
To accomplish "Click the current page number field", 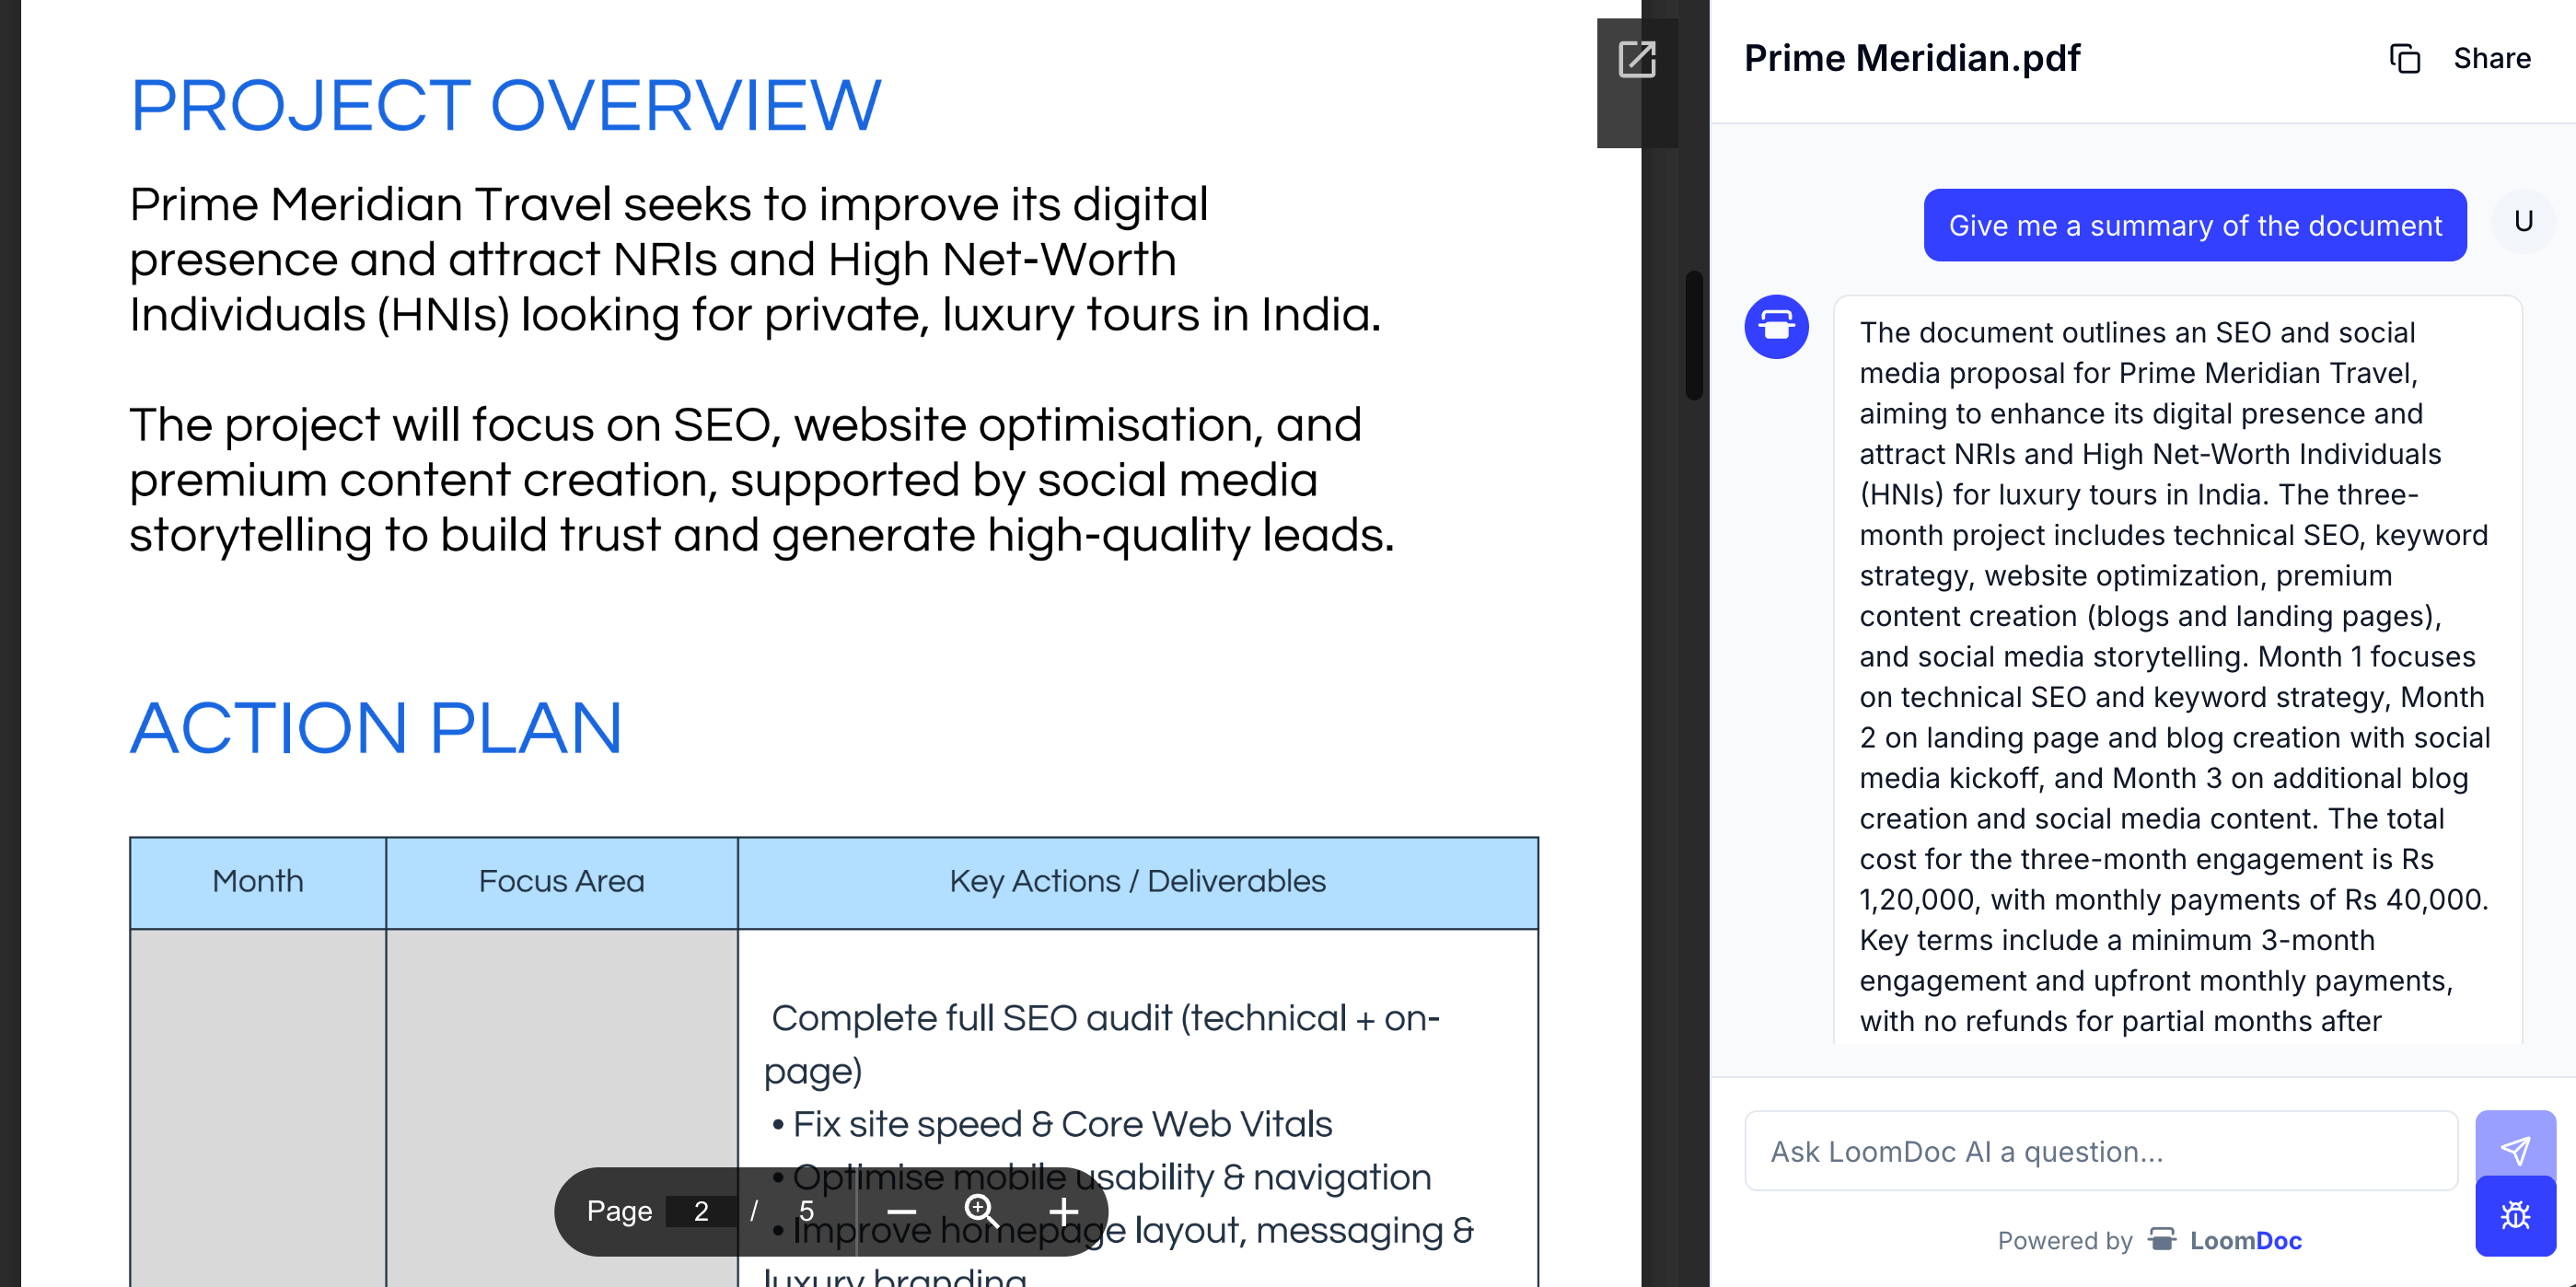I will click(x=701, y=1212).
